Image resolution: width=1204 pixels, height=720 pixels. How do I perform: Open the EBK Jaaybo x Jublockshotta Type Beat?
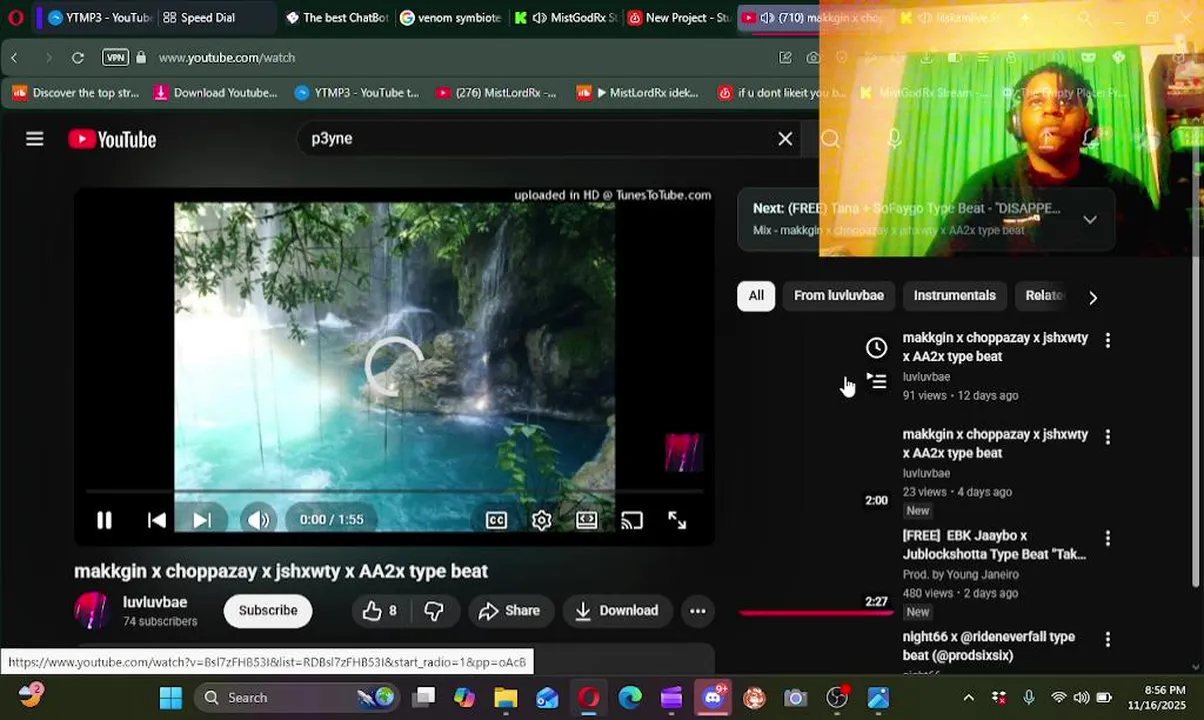tap(994, 545)
